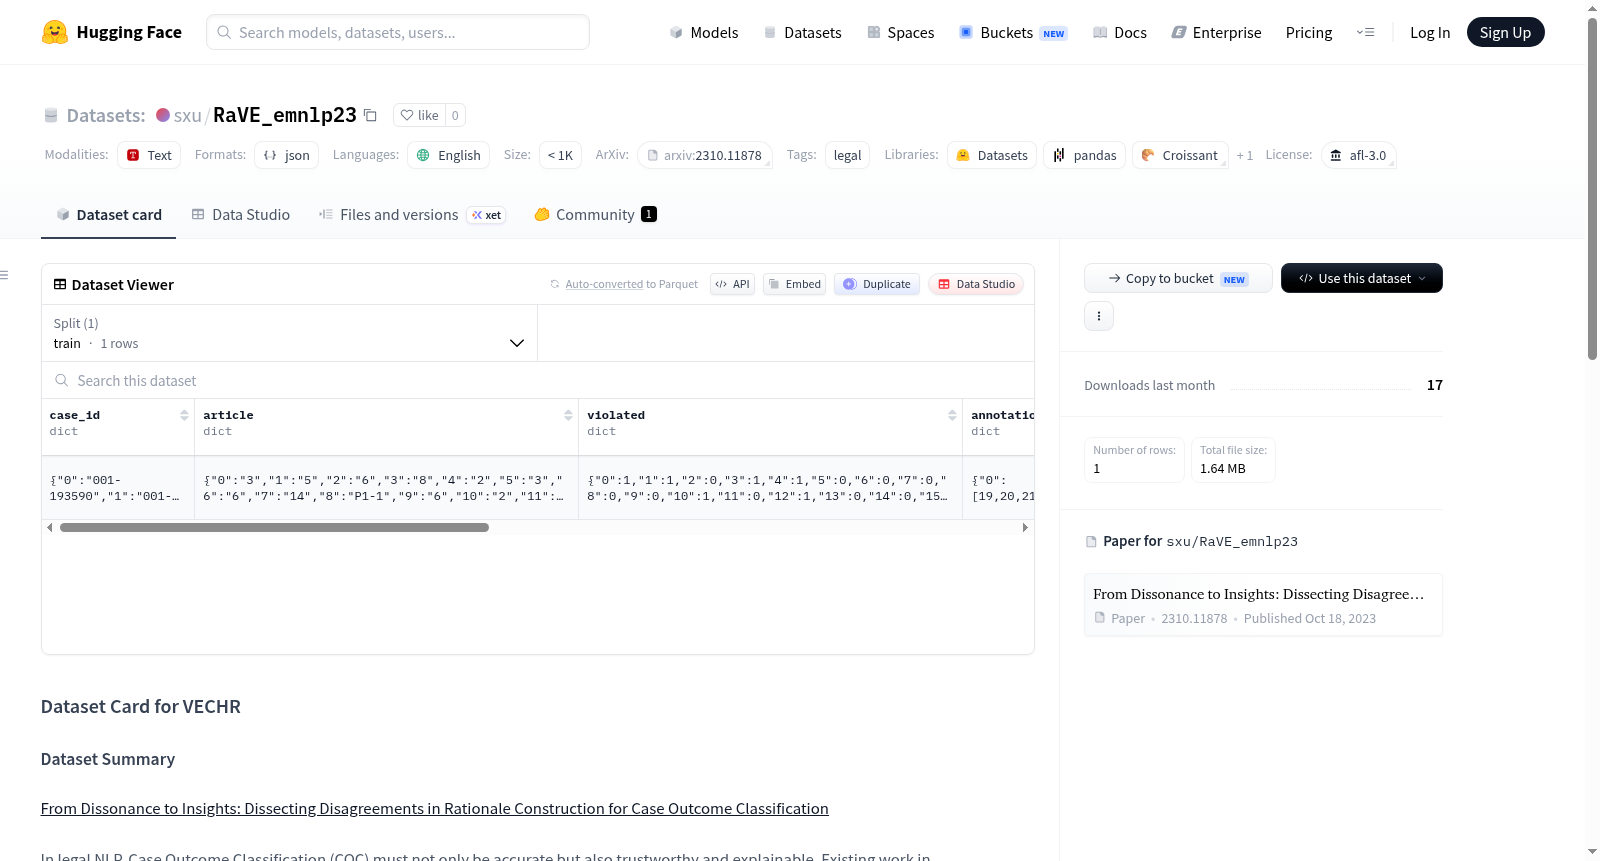Click the sxu user avatar icon
This screenshot has height=861, width=1600.
(163, 115)
